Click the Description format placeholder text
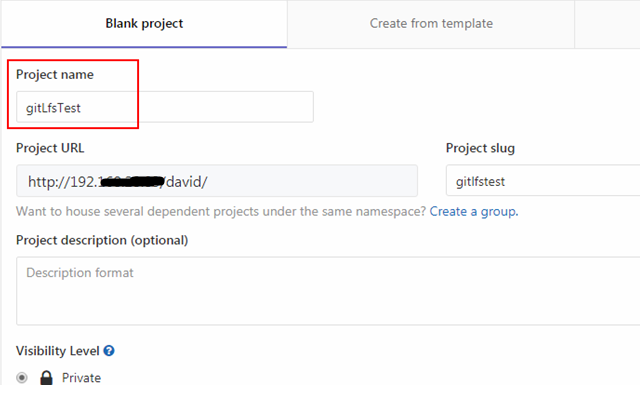640x394 pixels. (x=80, y=273)
